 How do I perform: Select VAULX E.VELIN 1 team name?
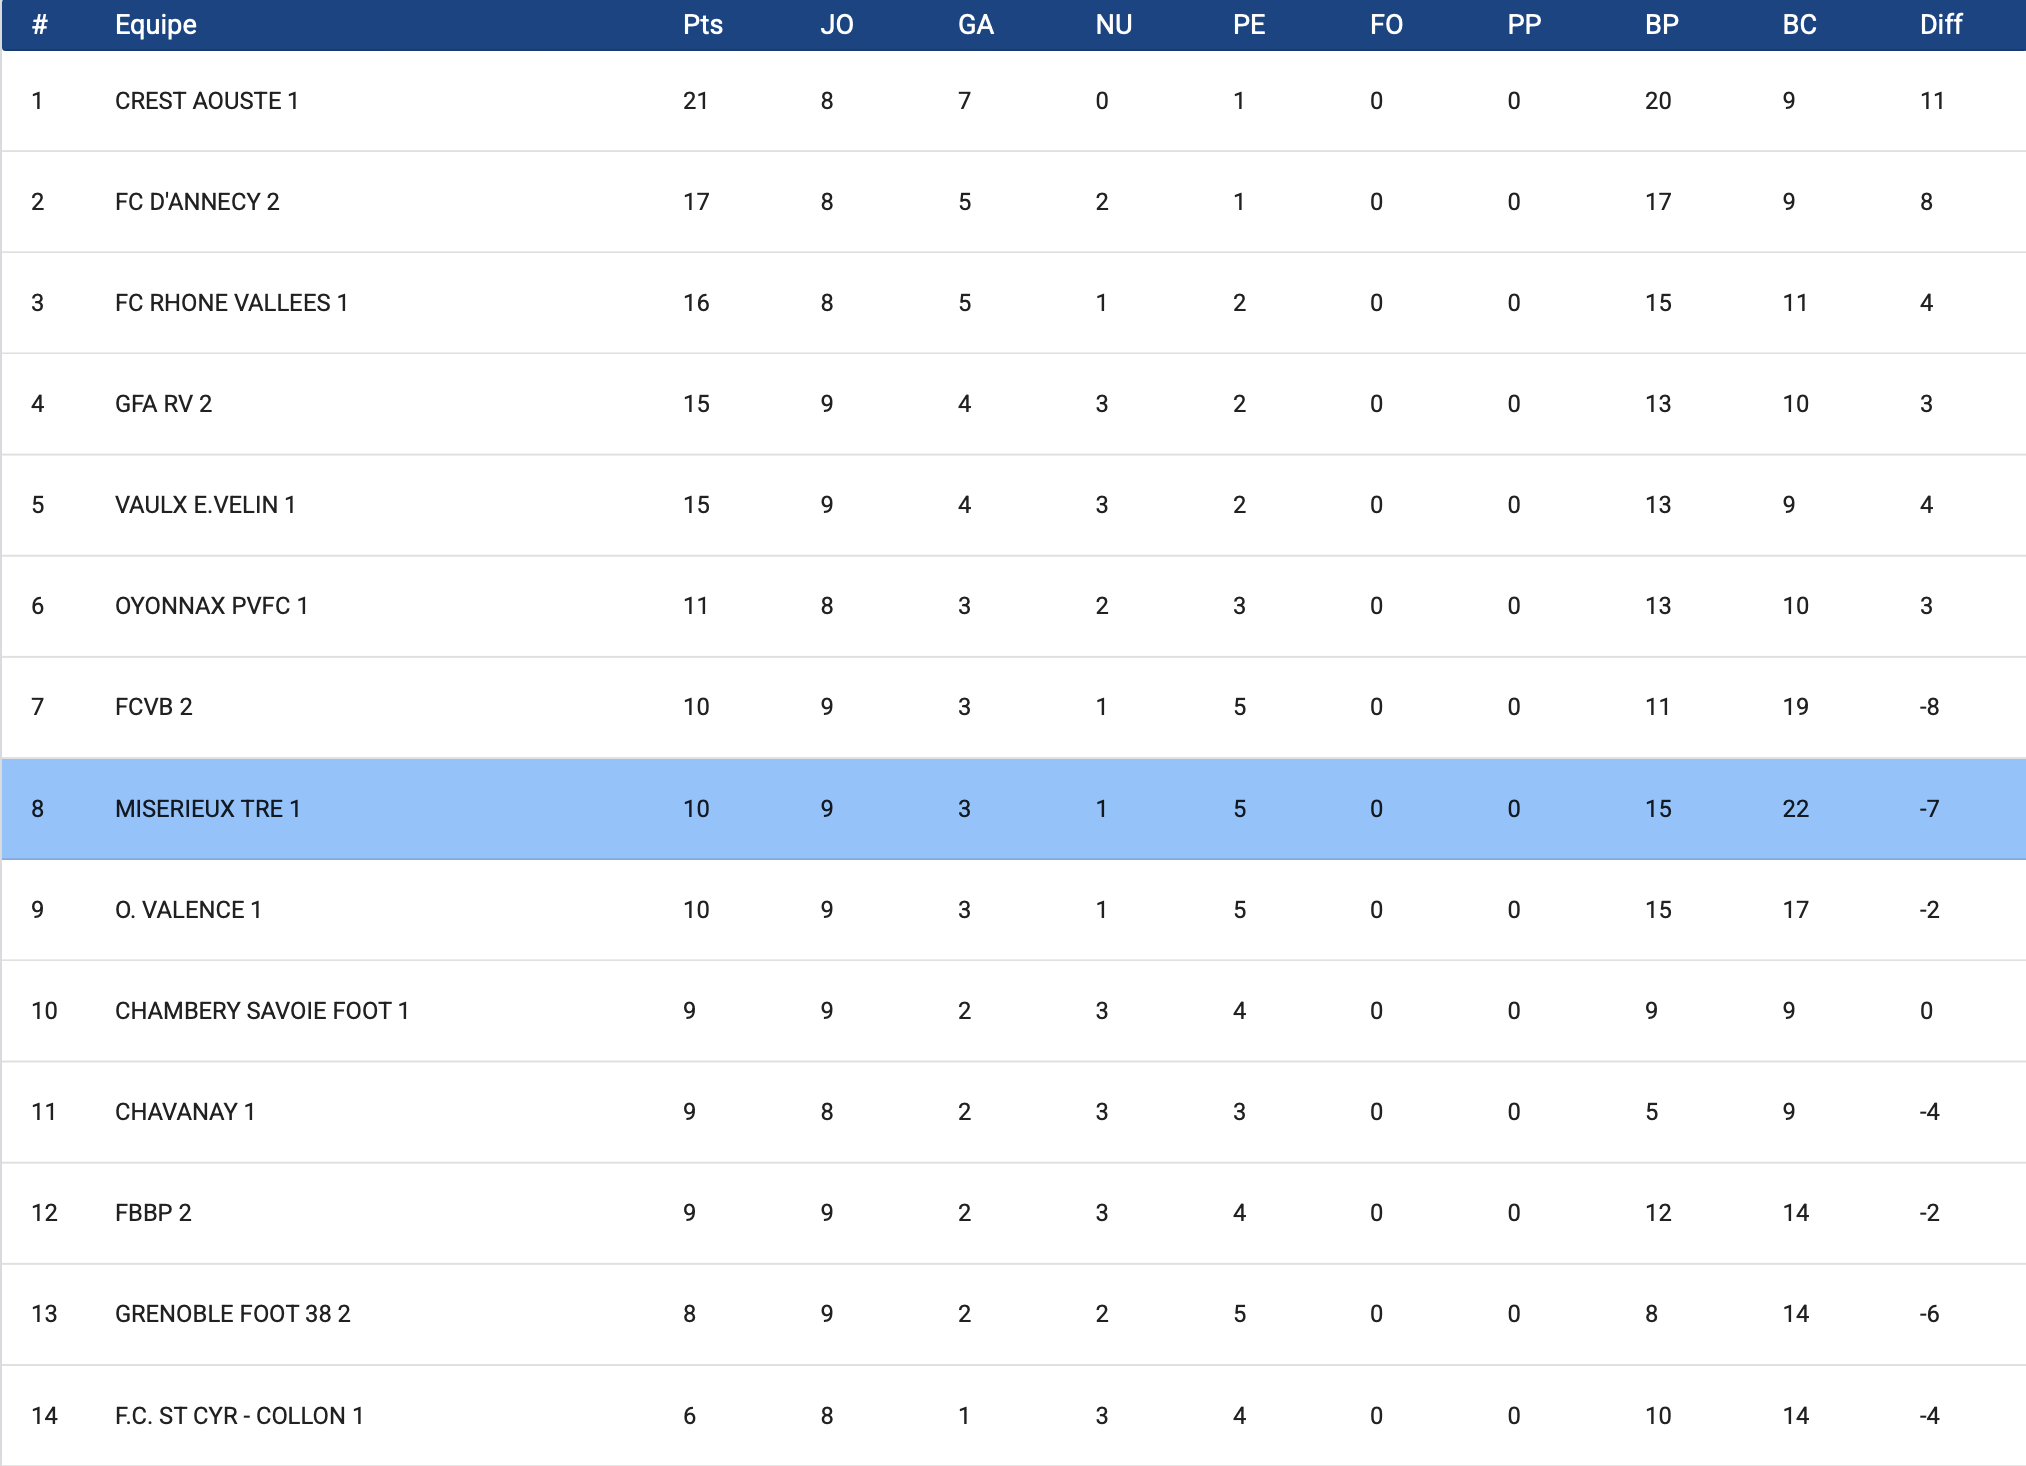(x=205, y=505)
